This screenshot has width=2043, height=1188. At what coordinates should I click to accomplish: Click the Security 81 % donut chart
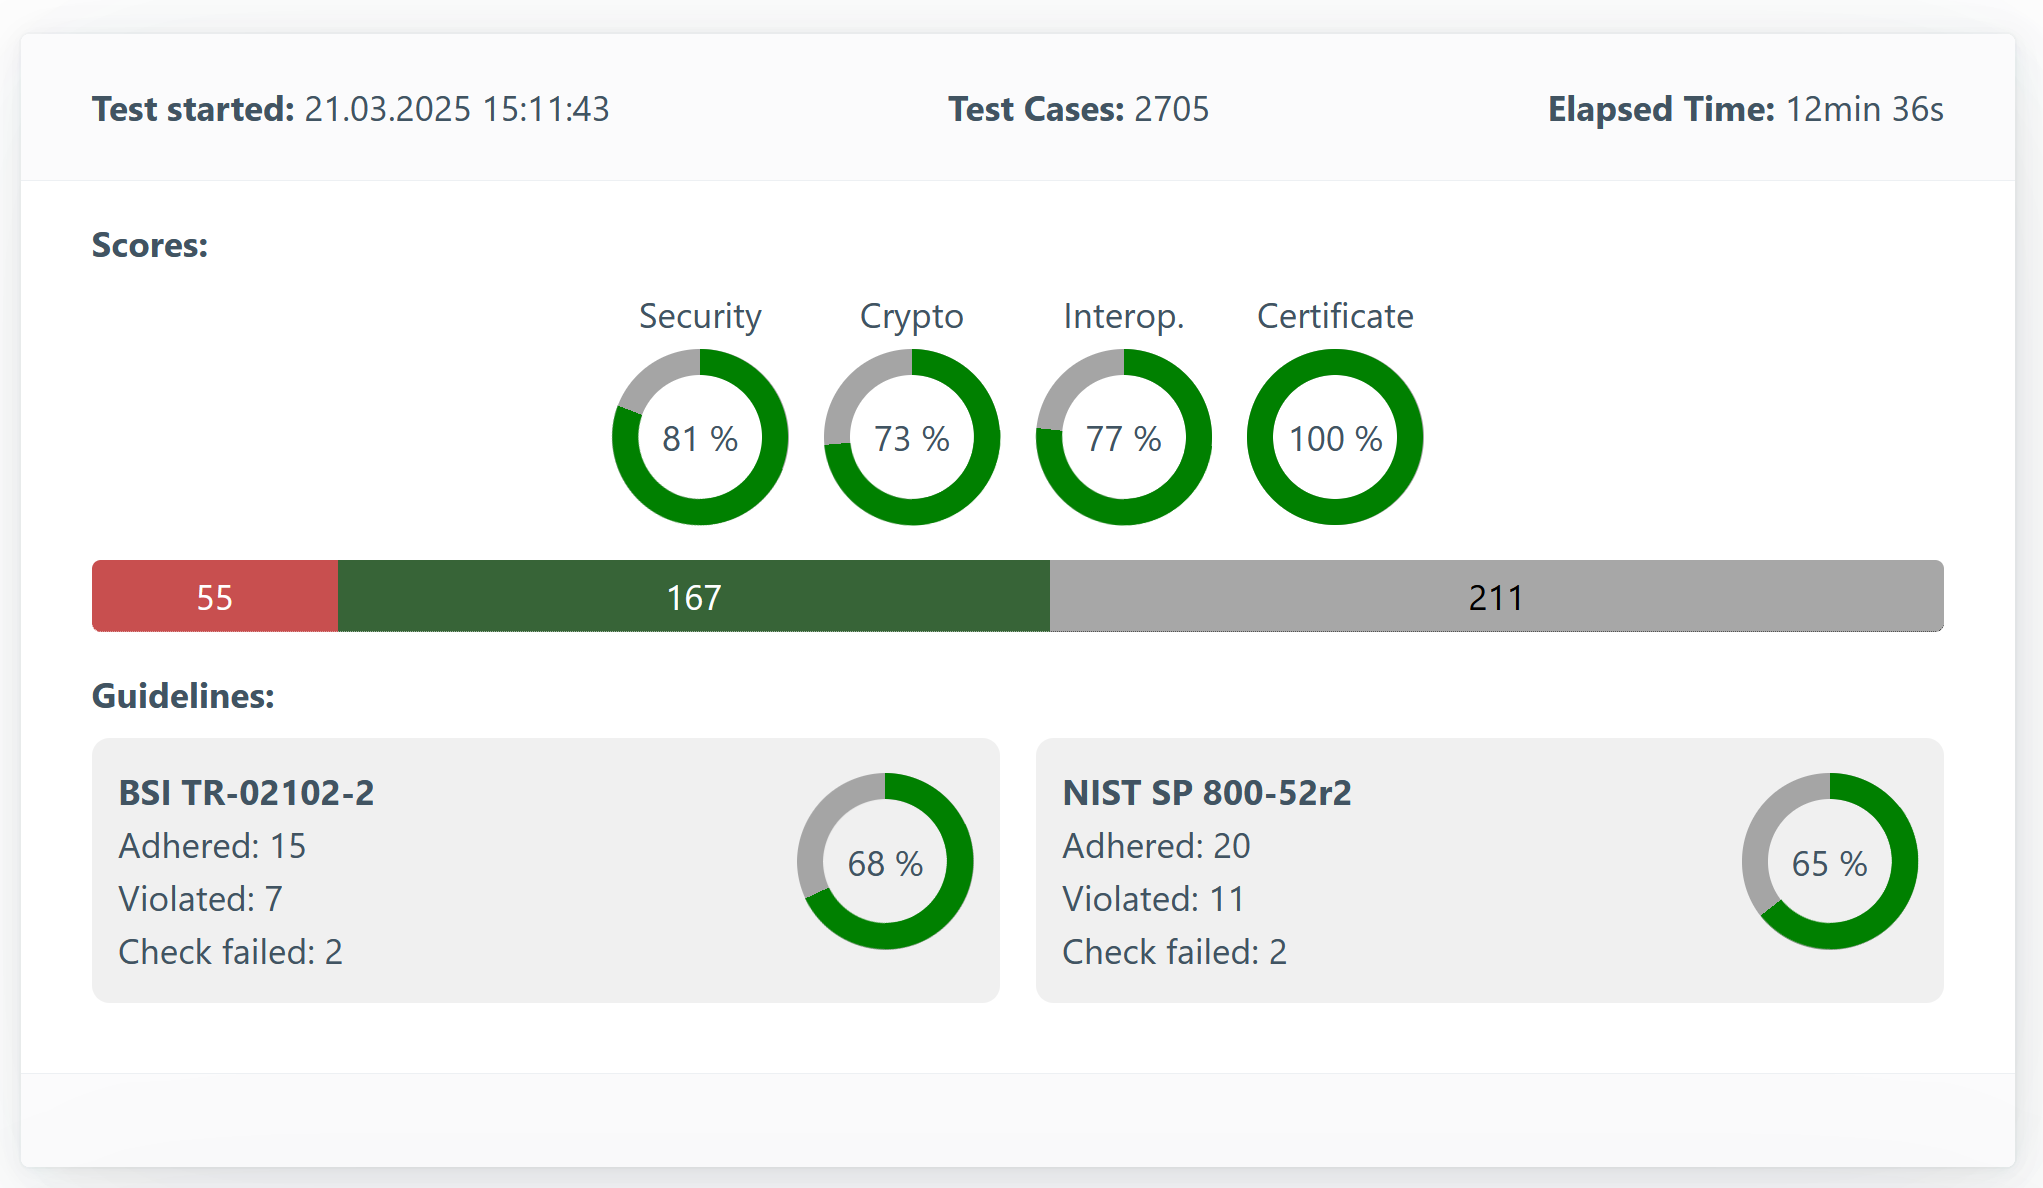[700, 437]
